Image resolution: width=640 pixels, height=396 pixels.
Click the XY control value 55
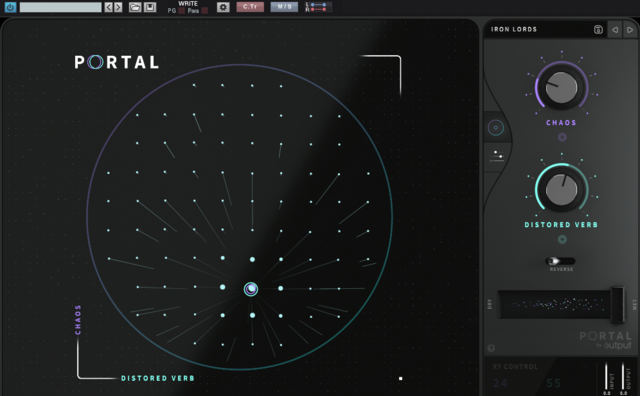point(553,383)
